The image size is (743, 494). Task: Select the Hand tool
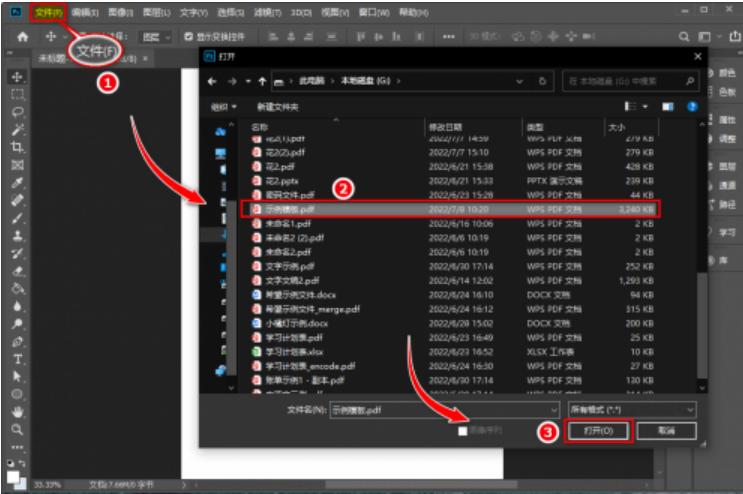pos(17,412)
